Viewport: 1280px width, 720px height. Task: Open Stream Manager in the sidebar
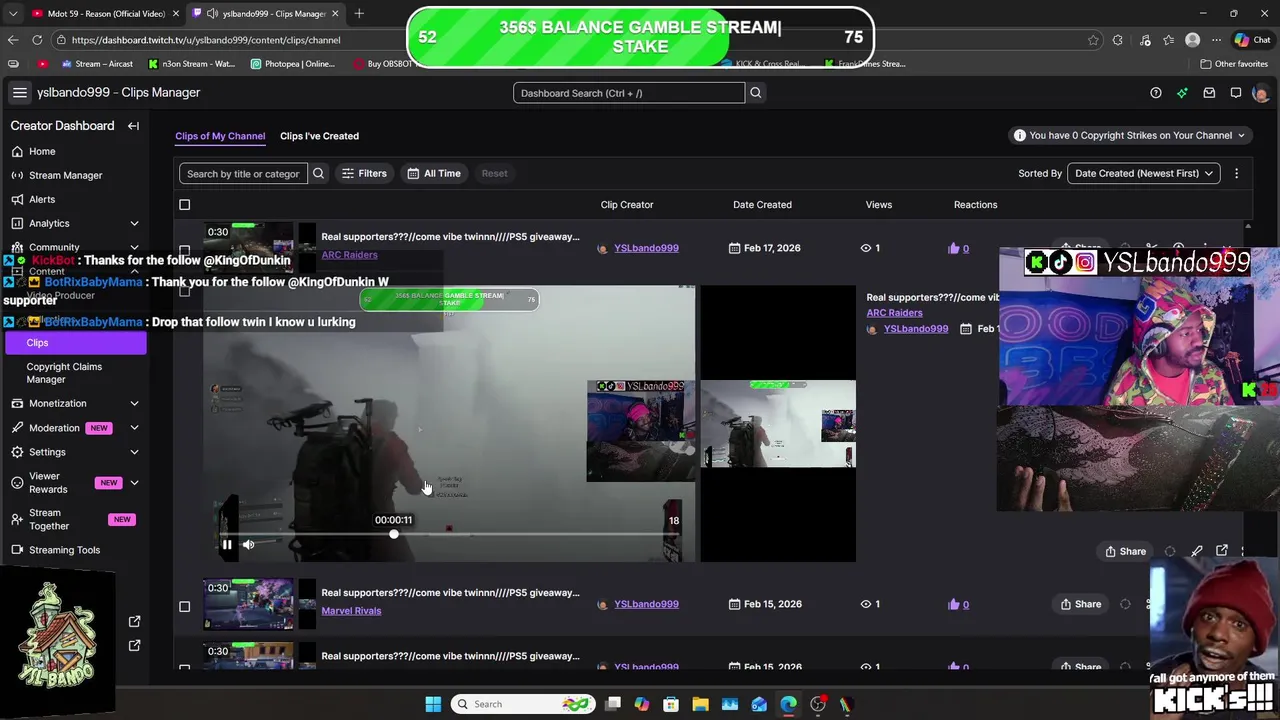point(65,175)
